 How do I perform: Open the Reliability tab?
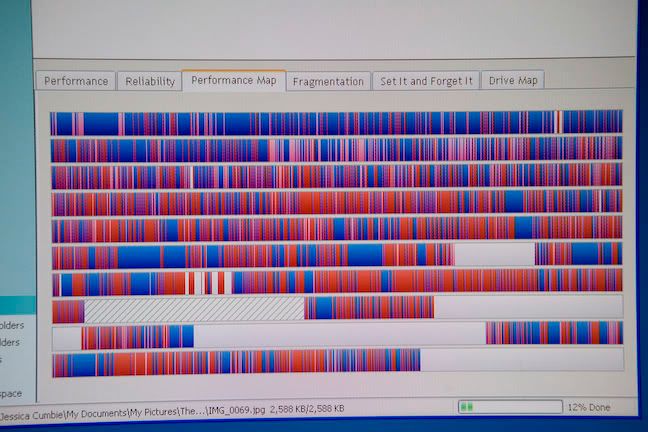[149, 81]
